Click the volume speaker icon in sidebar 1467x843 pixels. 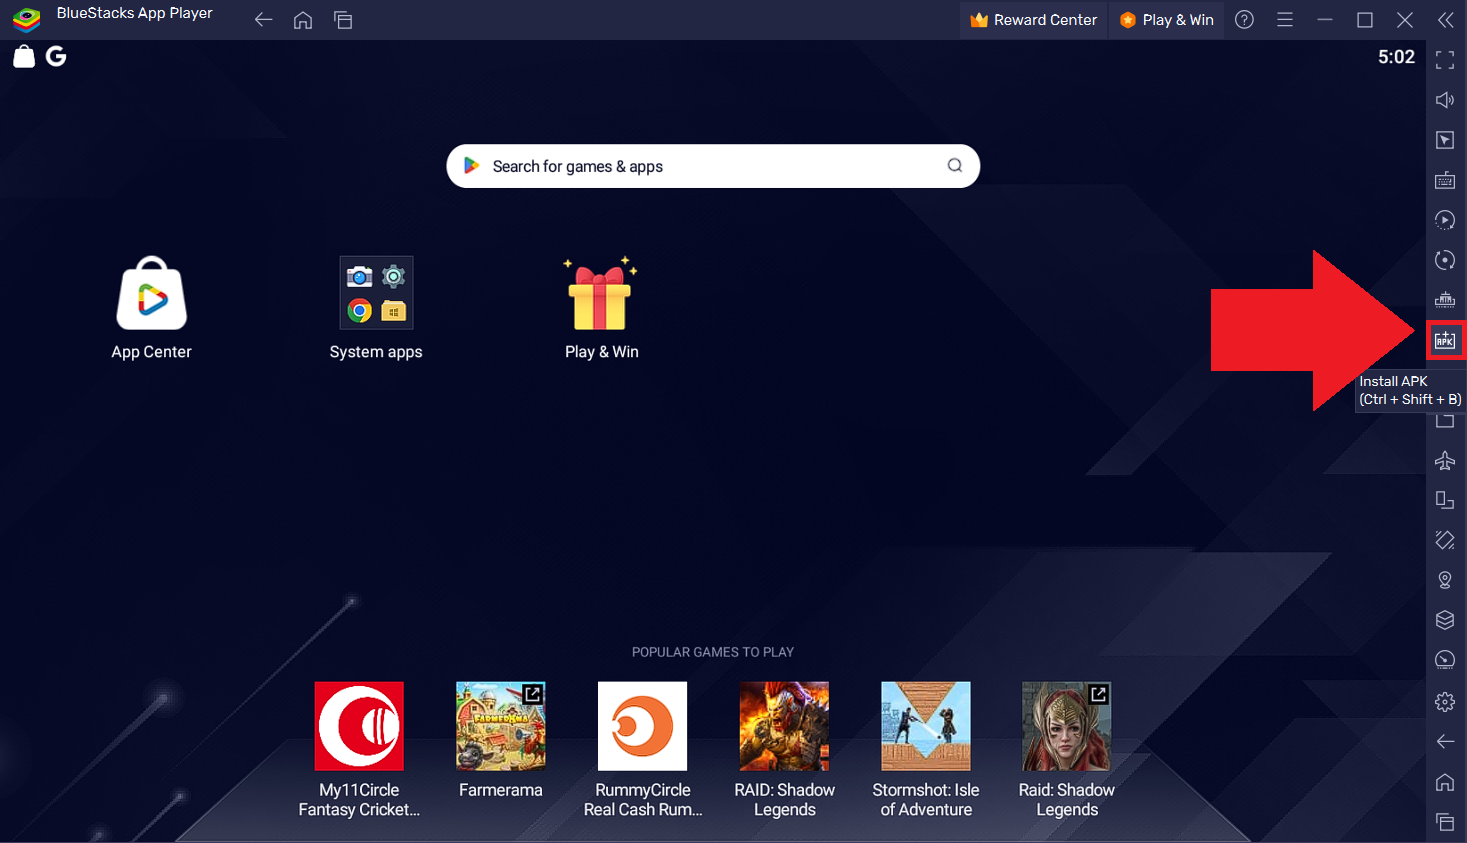(x=1445, y=100)
